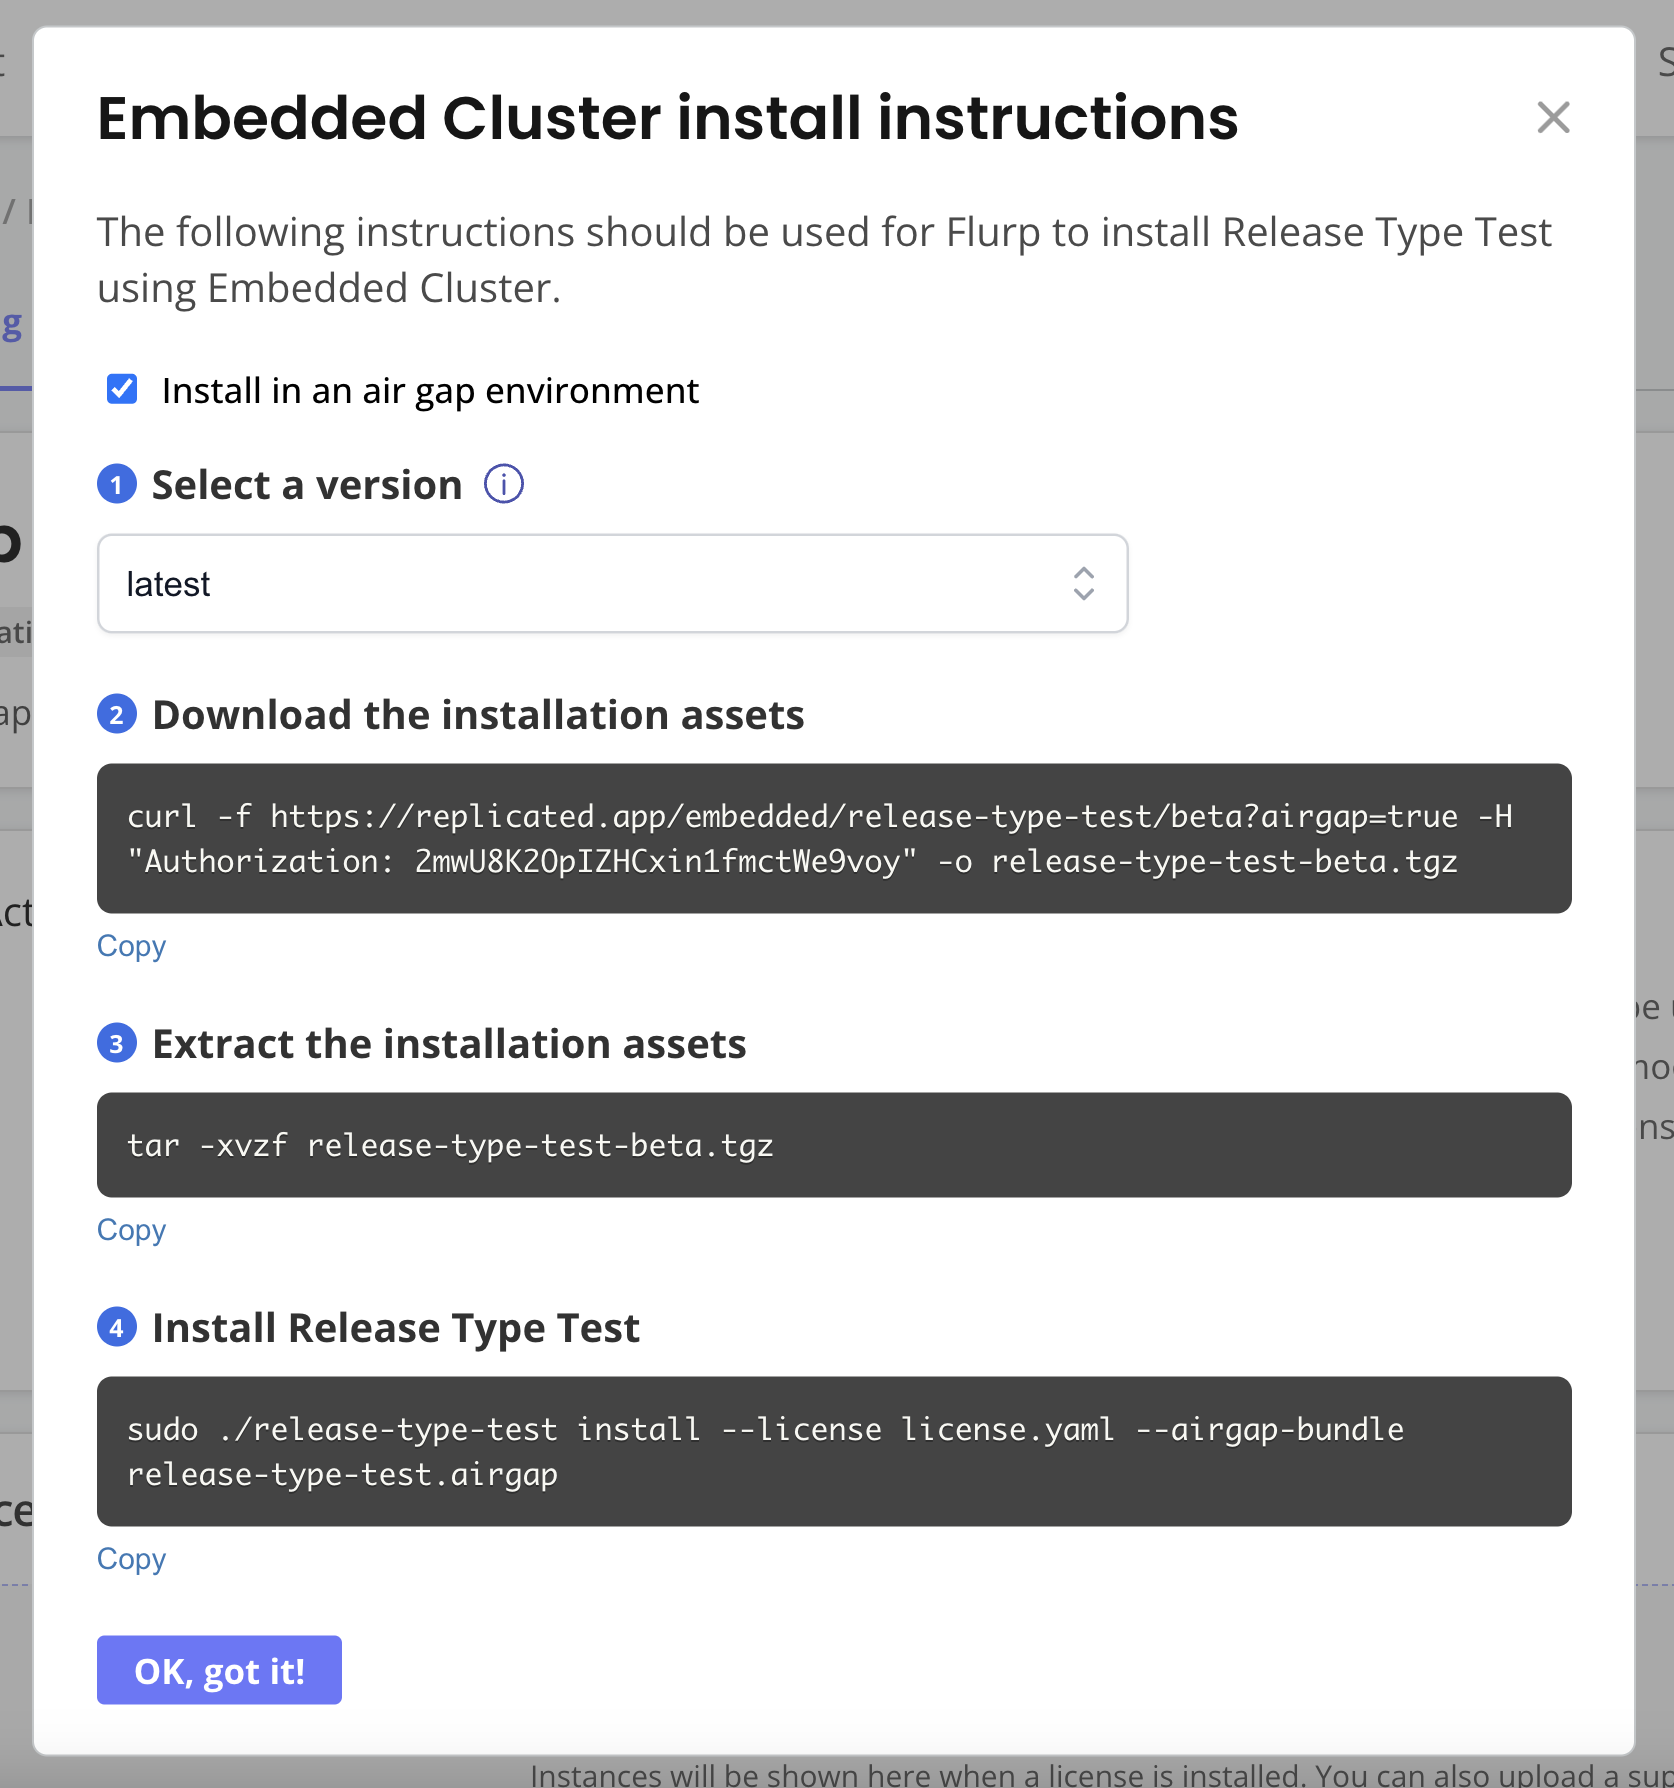Click the step 3 numbered badge
This screenshot has width=1674, height=1788.
click(x=117, y=1043)
